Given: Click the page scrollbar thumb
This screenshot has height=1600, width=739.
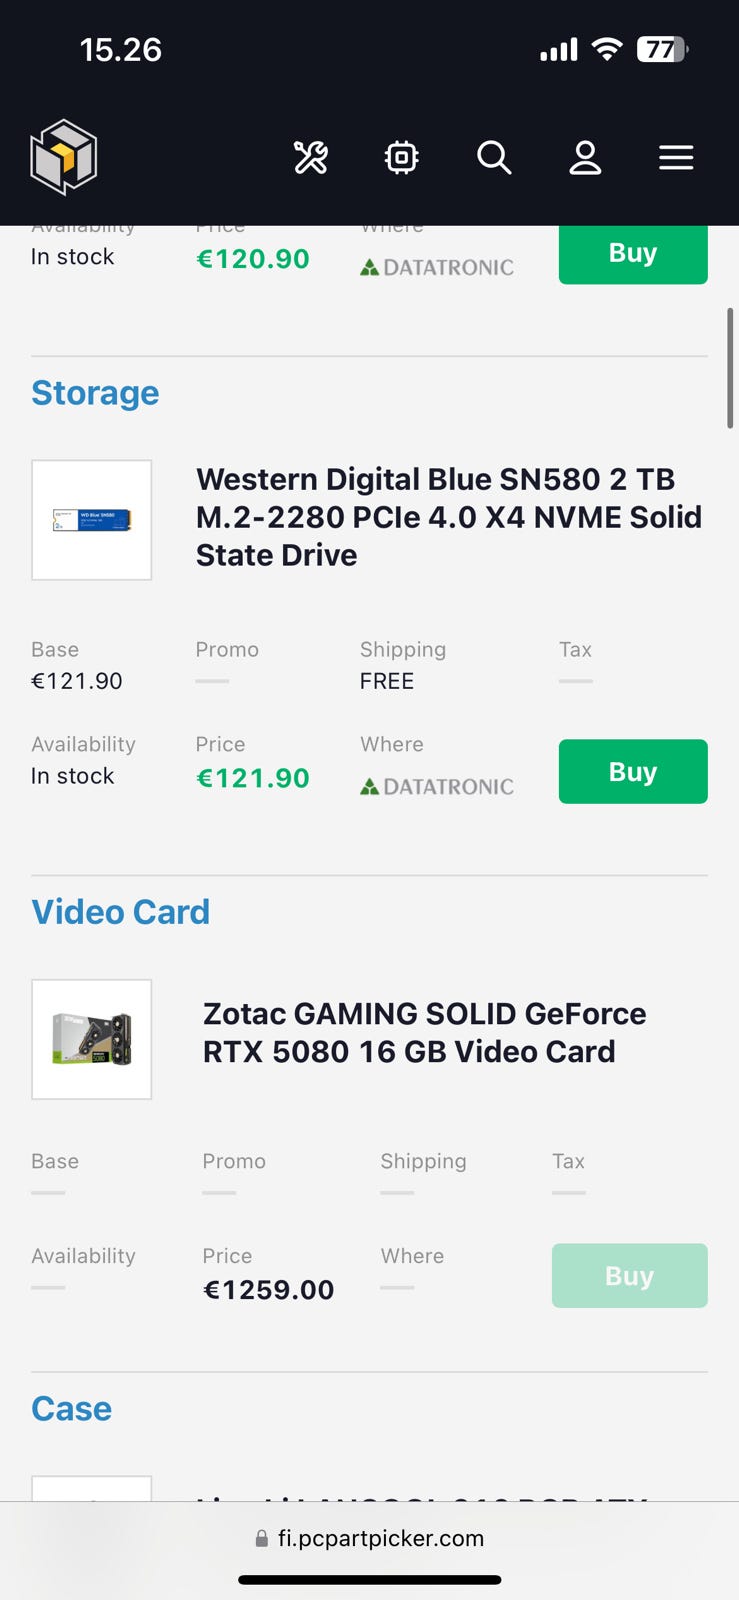Looking at the screenshot, I should point(730,368).
